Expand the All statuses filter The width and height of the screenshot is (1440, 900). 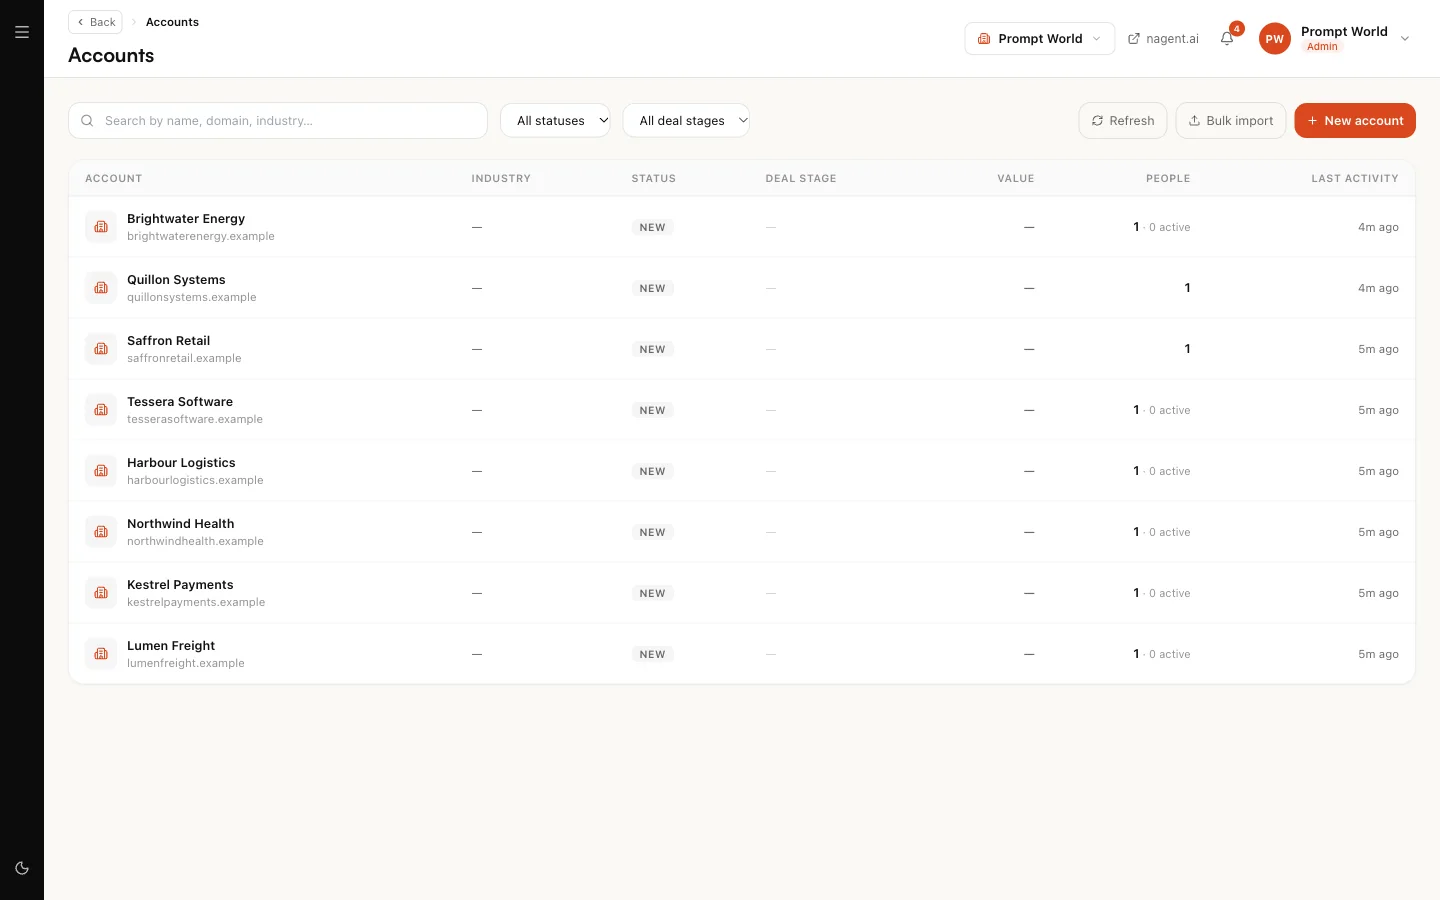pyautogui.click(x=555, y=121)
